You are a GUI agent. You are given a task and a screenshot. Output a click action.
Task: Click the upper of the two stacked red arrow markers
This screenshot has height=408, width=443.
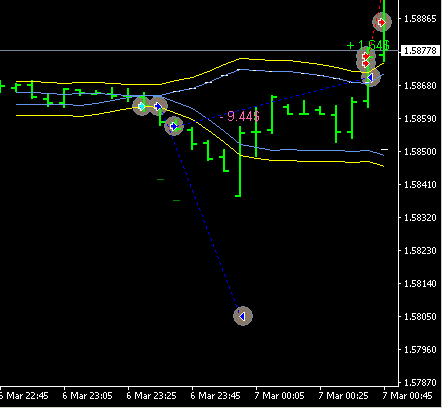(x=366, y=56)
